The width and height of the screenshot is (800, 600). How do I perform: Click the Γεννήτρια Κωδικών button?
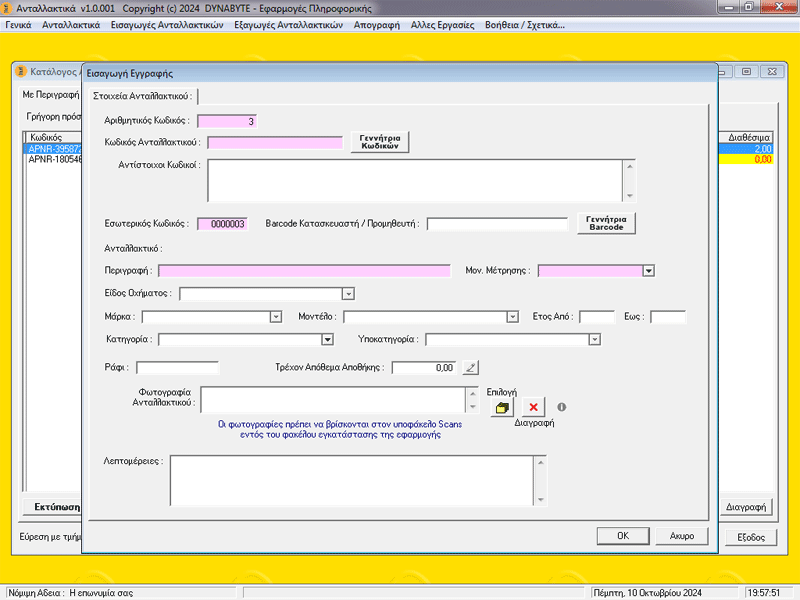click(x=380, y=142)
